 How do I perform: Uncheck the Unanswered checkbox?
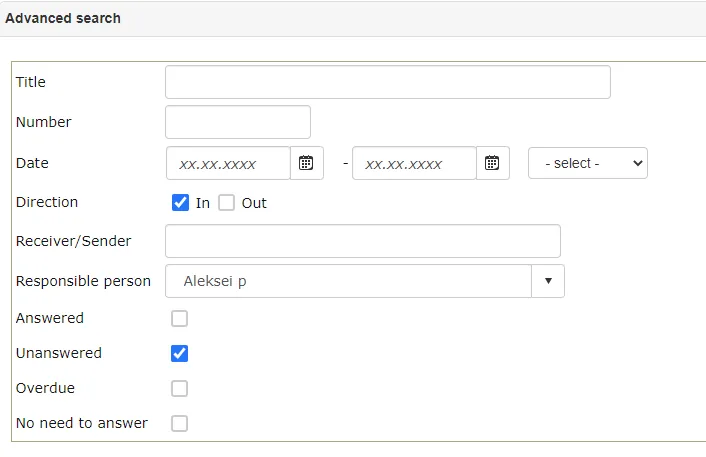[179, 353]
